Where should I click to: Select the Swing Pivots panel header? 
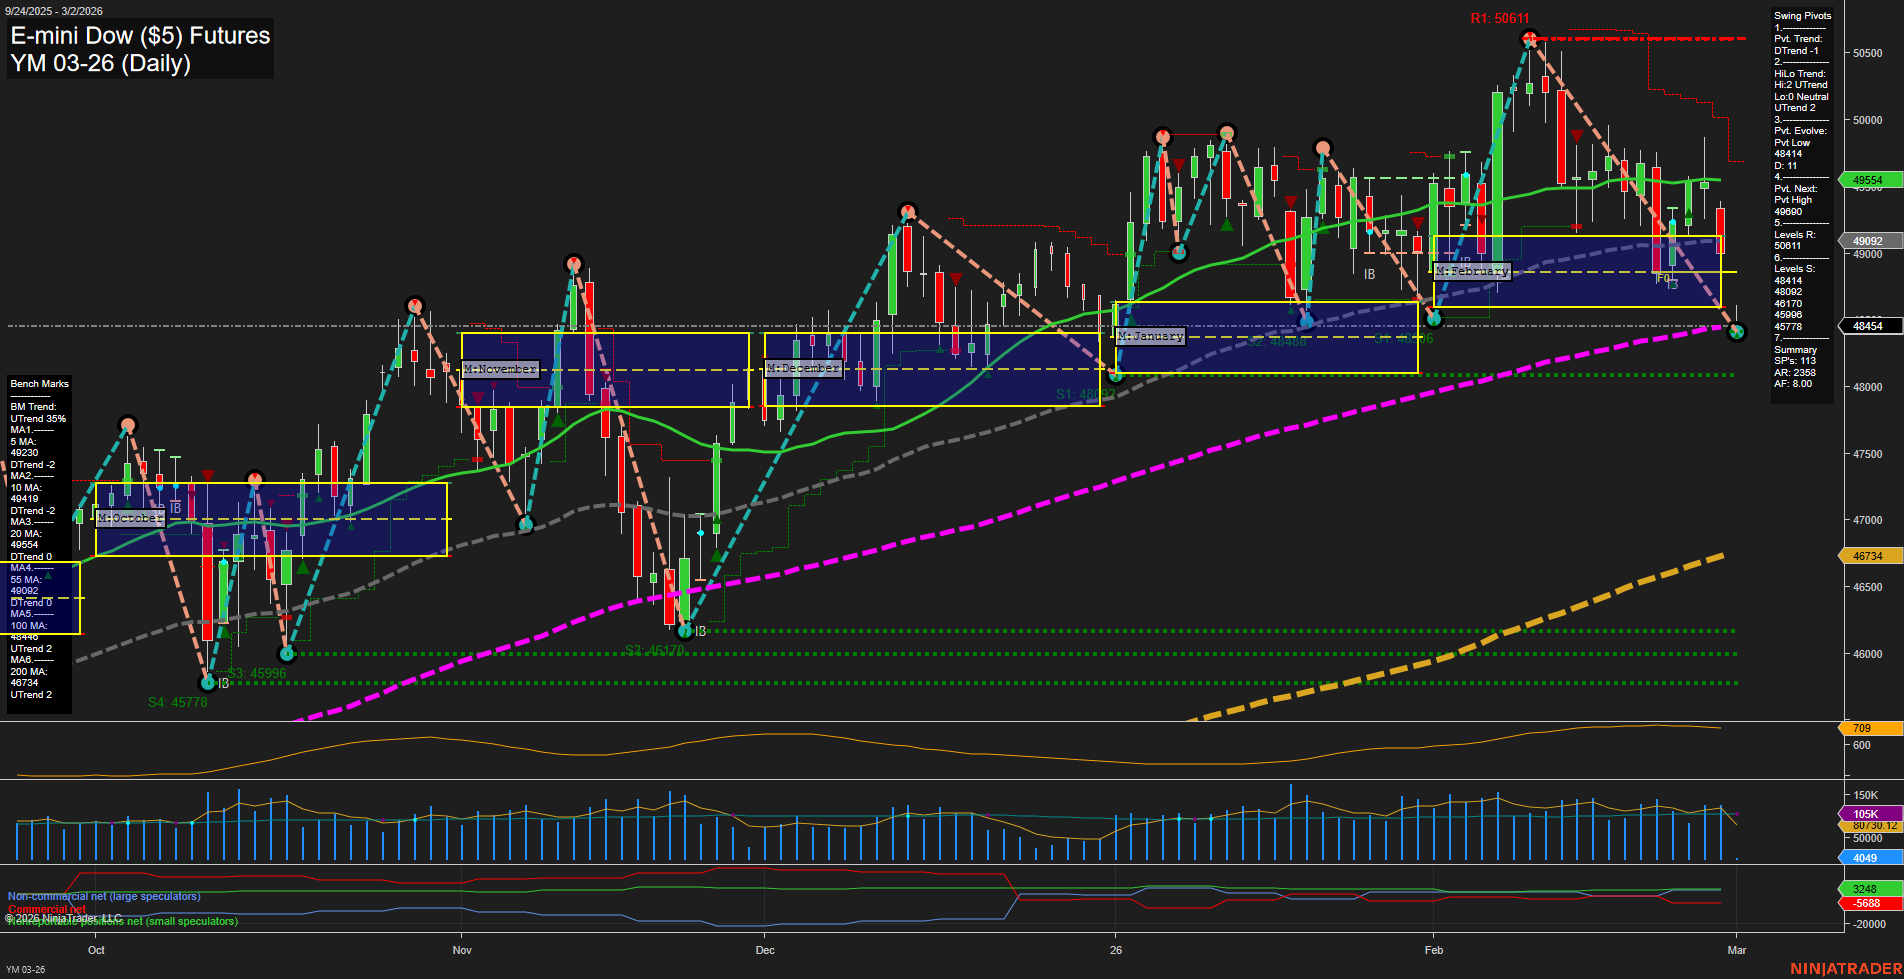pos(1802,16)
